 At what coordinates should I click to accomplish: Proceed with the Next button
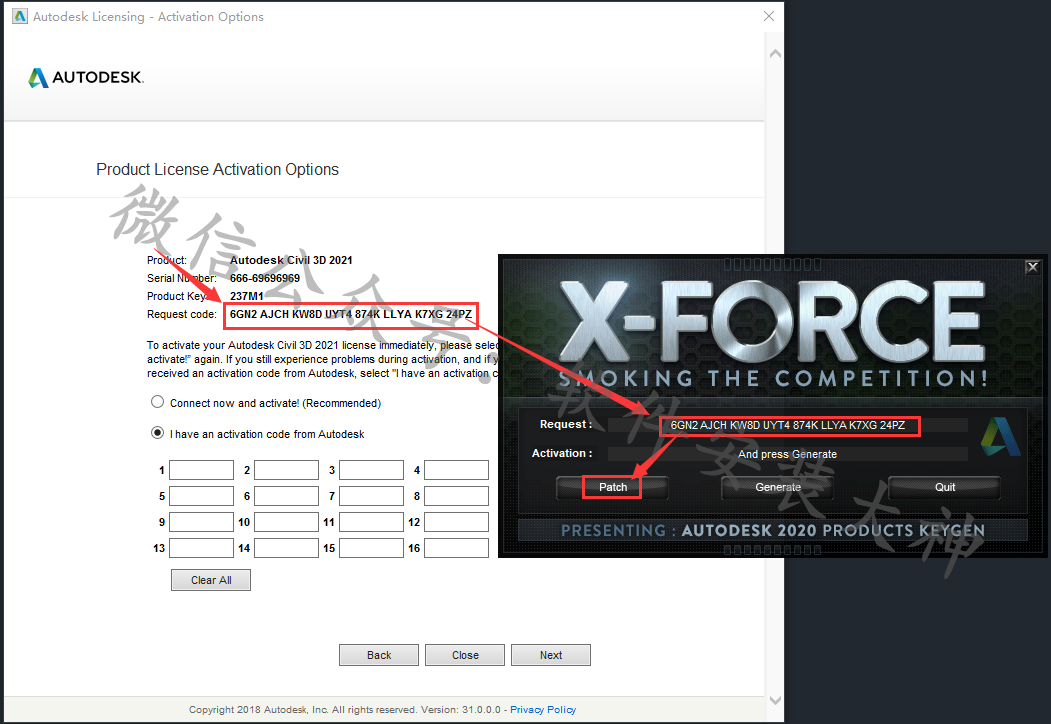[551, 655]
